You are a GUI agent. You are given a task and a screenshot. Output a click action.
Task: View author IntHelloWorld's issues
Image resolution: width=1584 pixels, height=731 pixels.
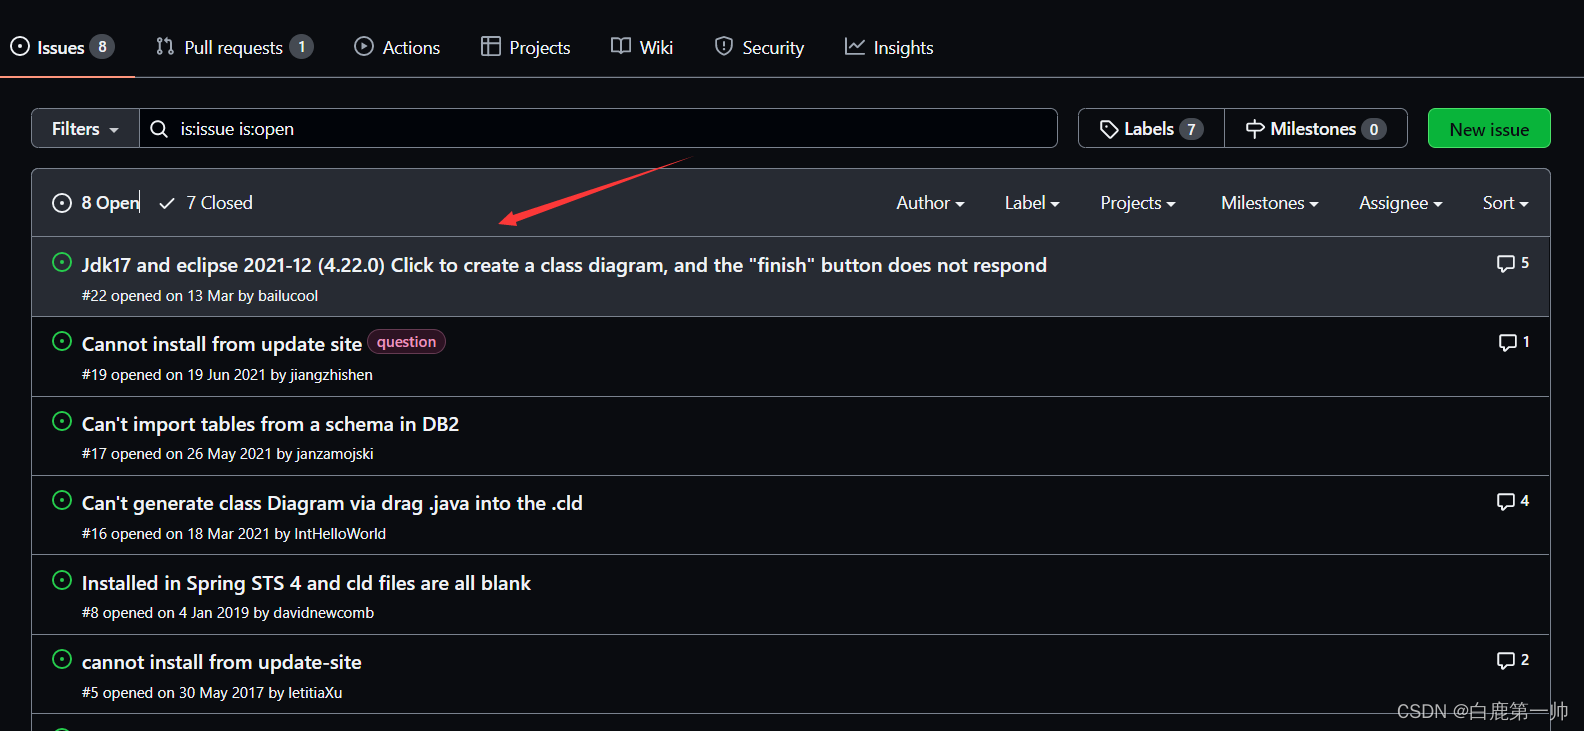(340, 534)
